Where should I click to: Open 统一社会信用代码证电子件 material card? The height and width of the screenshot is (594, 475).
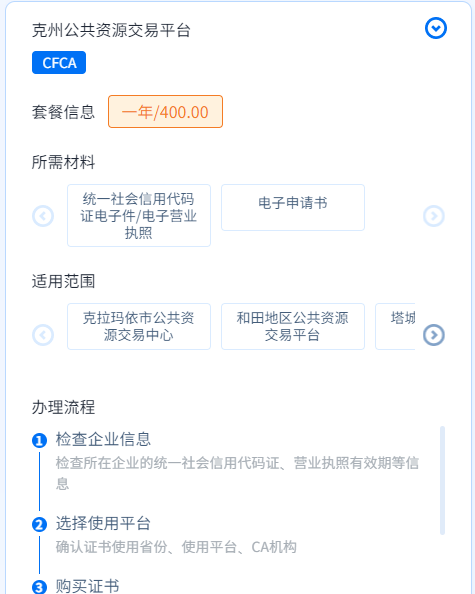[x=139, y=216]
